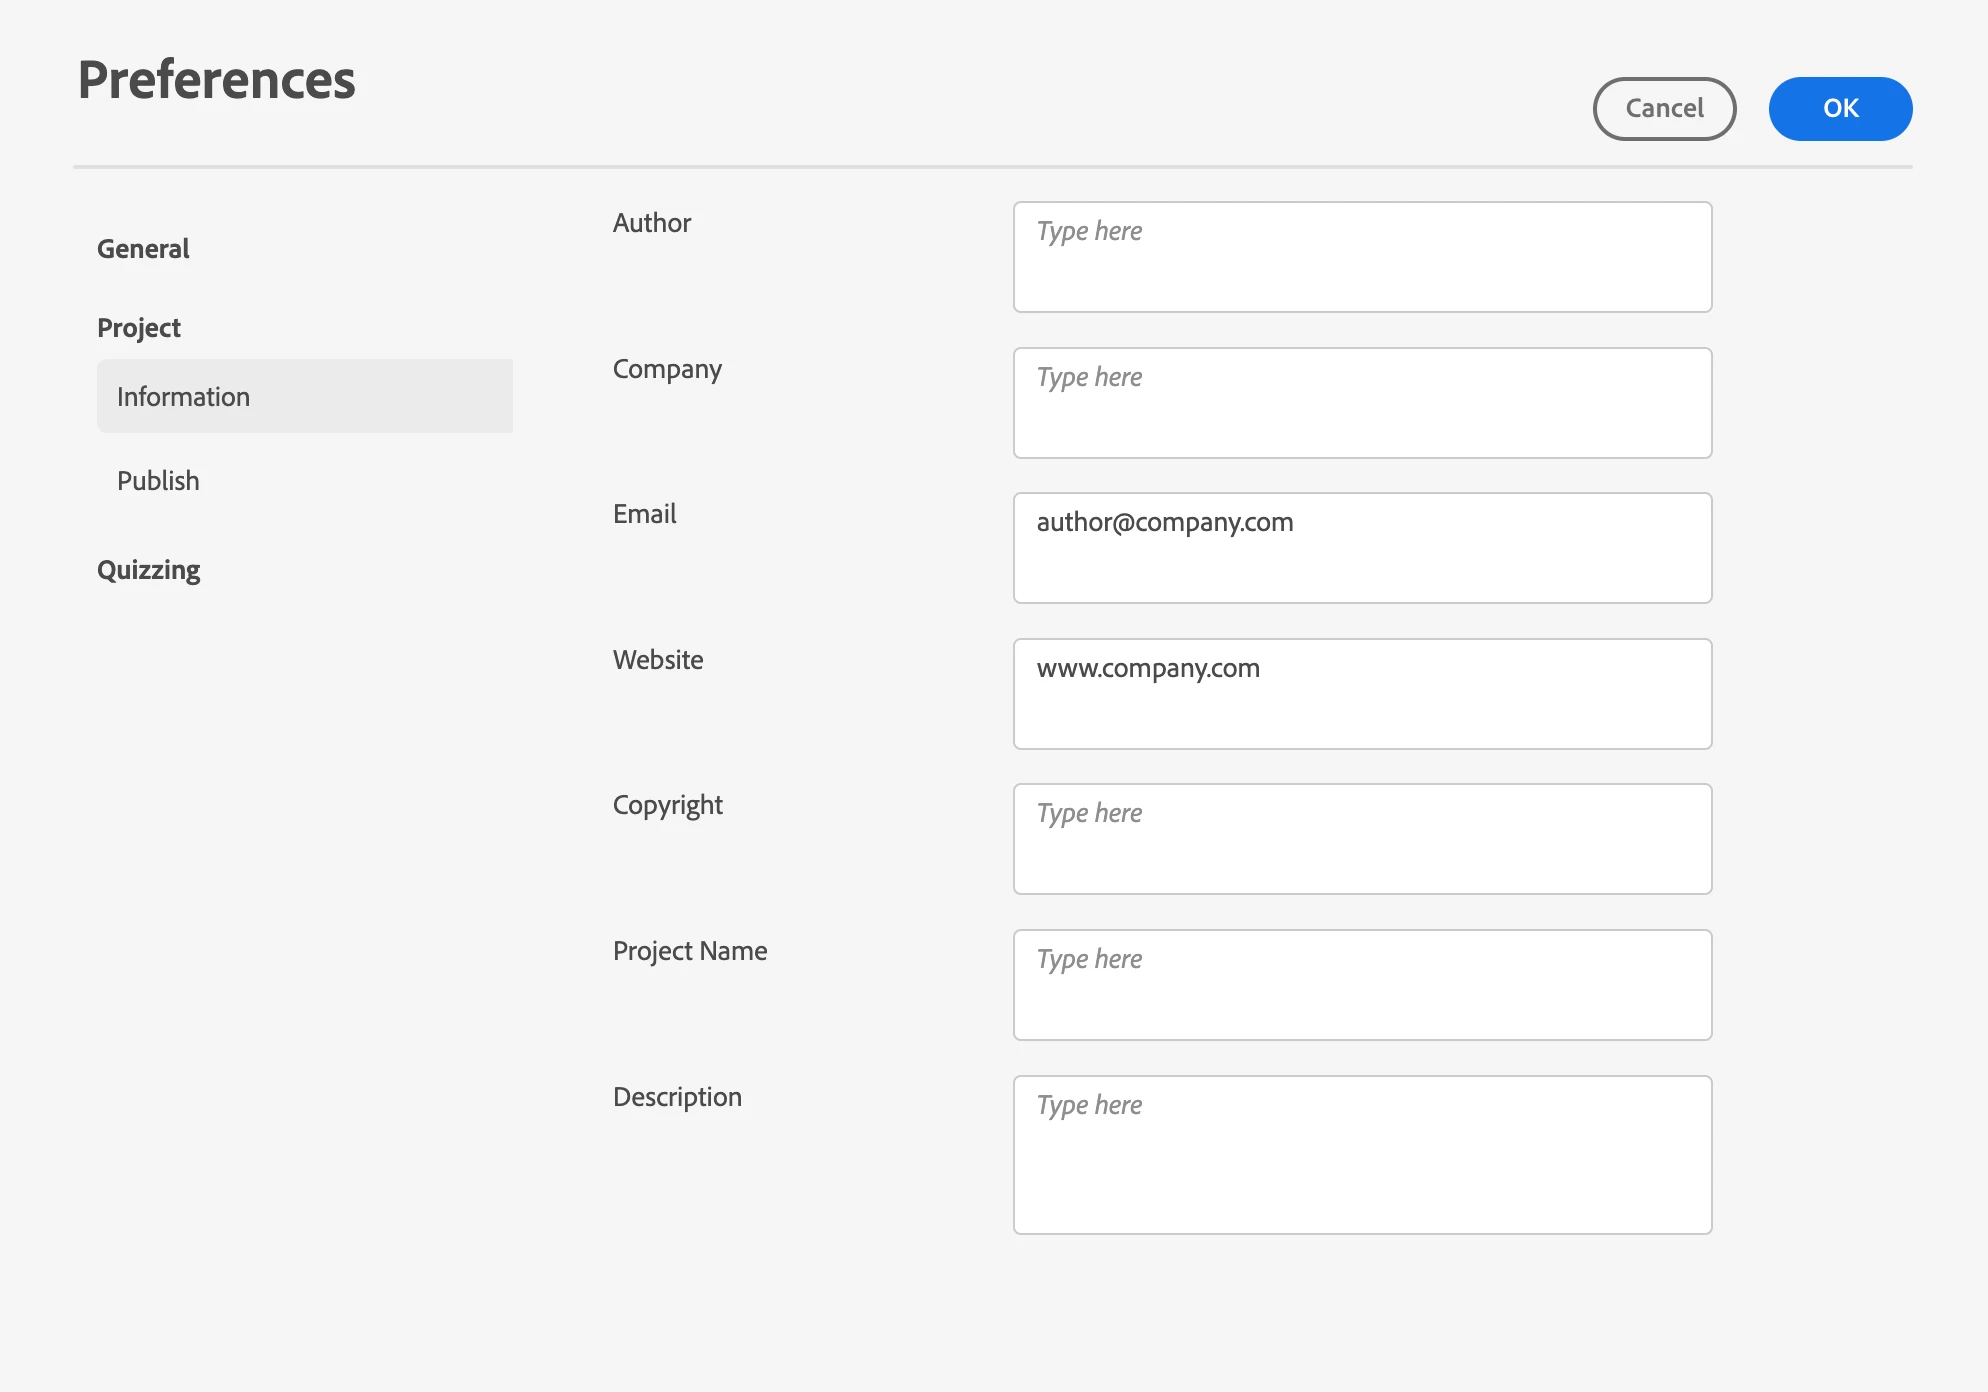Click into the Project Name field

pyautogui.click(x=1362, y=986)
